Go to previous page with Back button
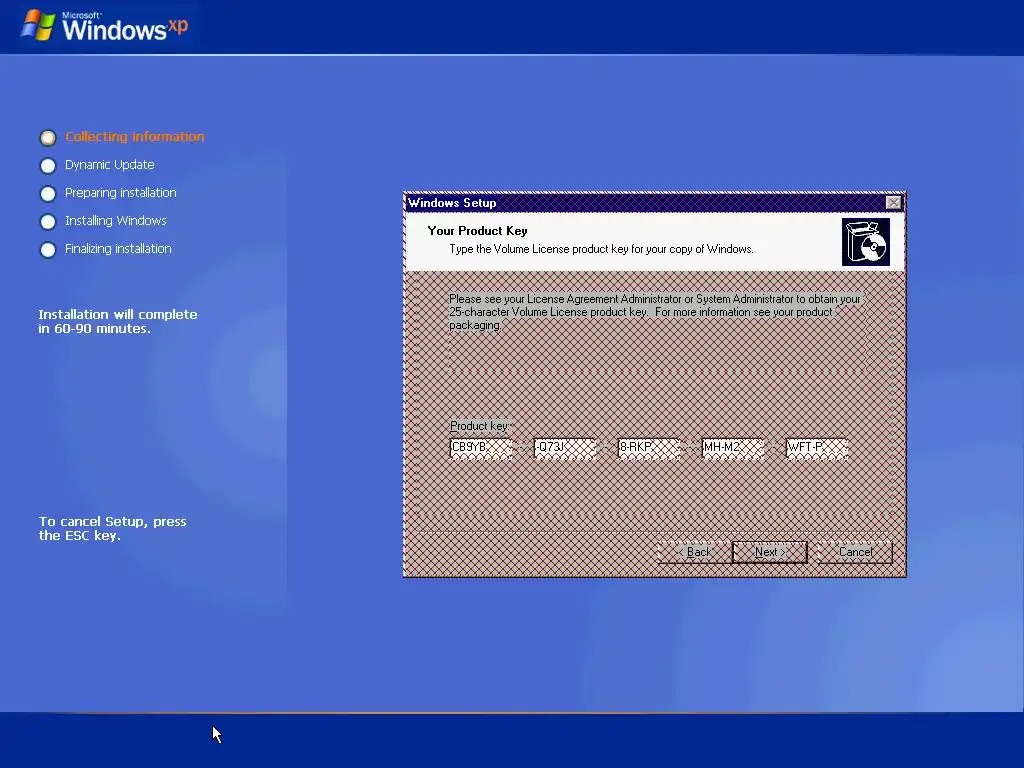 695,552
